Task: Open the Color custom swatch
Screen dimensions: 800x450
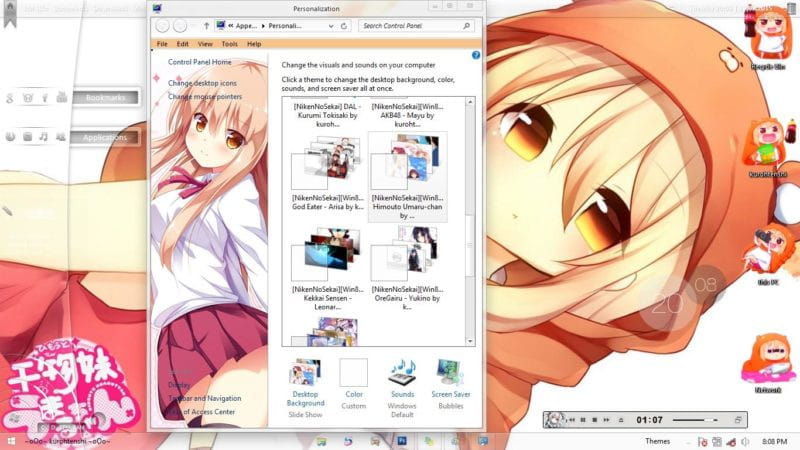Action: pyautogui.click(x=353, y=373)
